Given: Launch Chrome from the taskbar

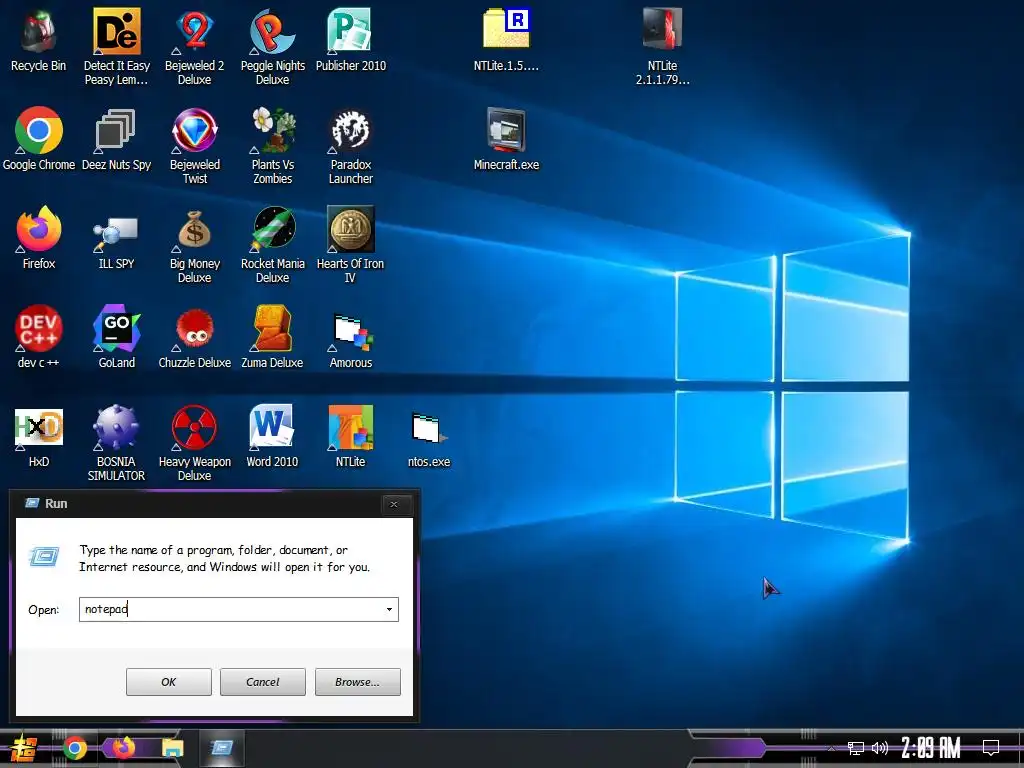Looking at the screenshot, I should pos(74,748).
